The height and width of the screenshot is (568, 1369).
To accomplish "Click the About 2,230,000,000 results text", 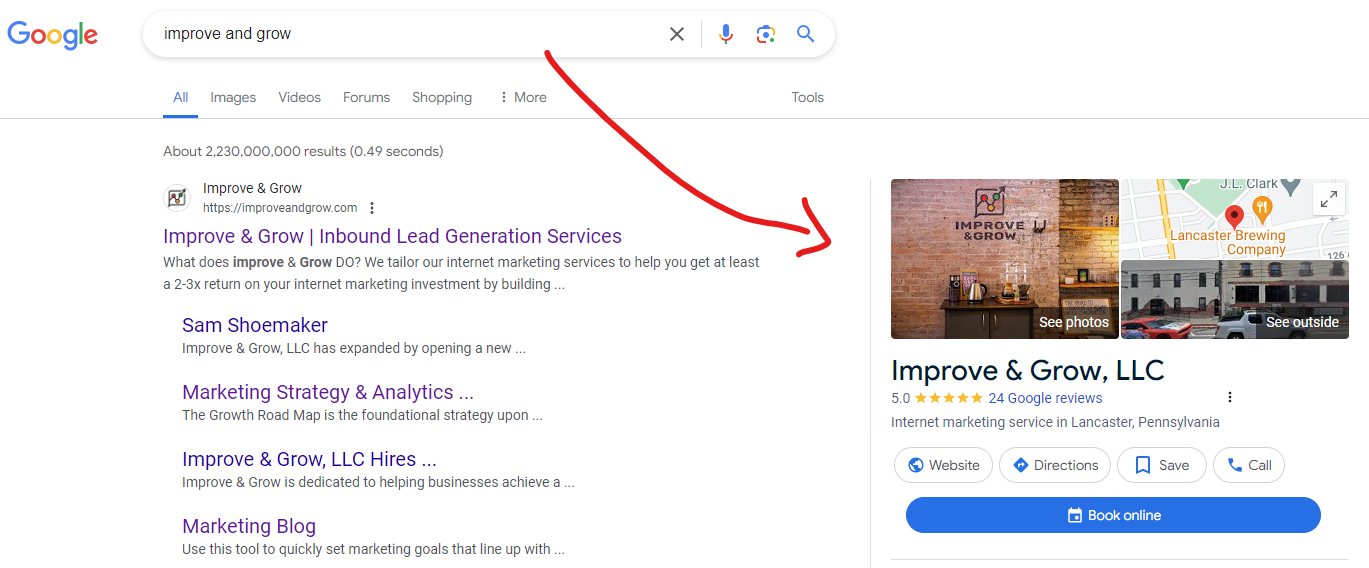I will pos(303,152).
